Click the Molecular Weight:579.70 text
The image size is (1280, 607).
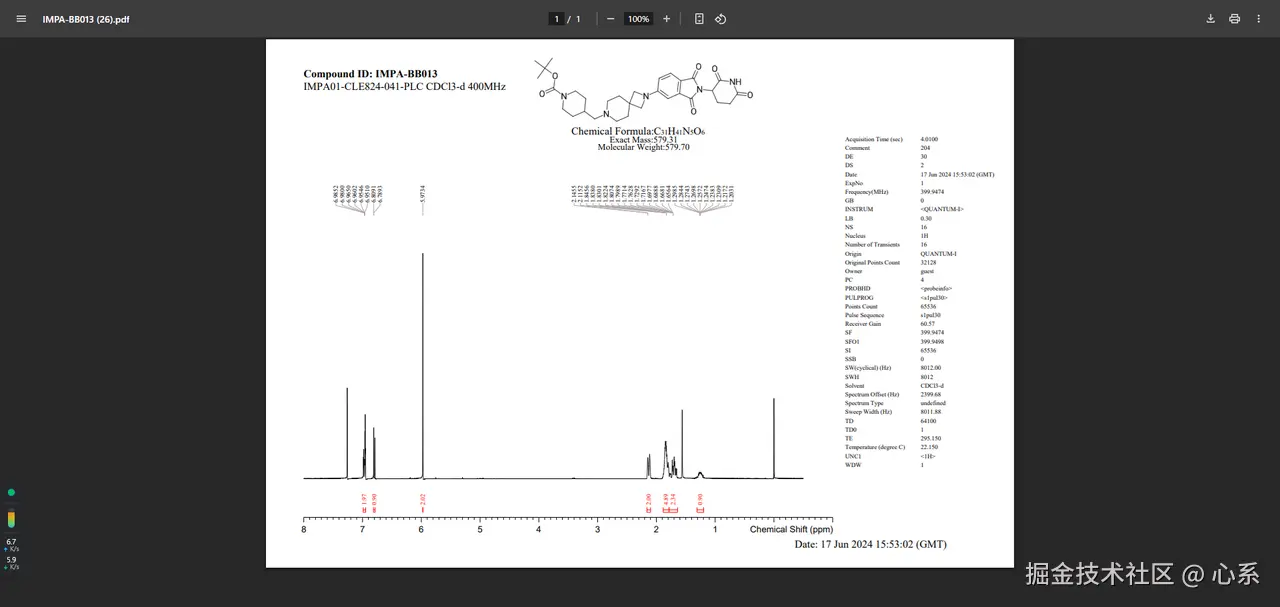click(643, 148)
